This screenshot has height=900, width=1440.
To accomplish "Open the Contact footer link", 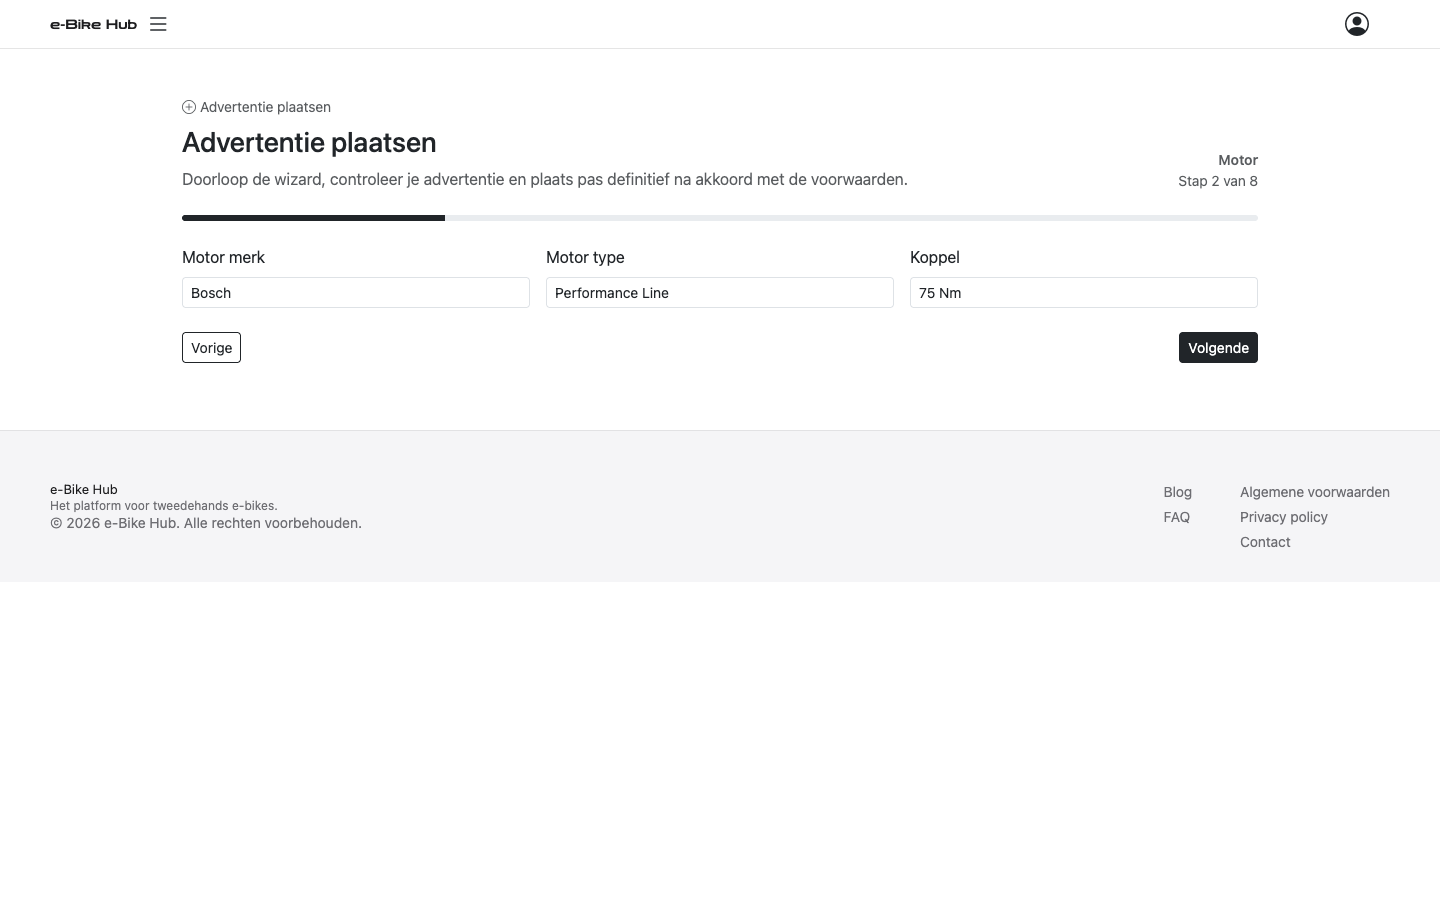I will (1265, 542).
